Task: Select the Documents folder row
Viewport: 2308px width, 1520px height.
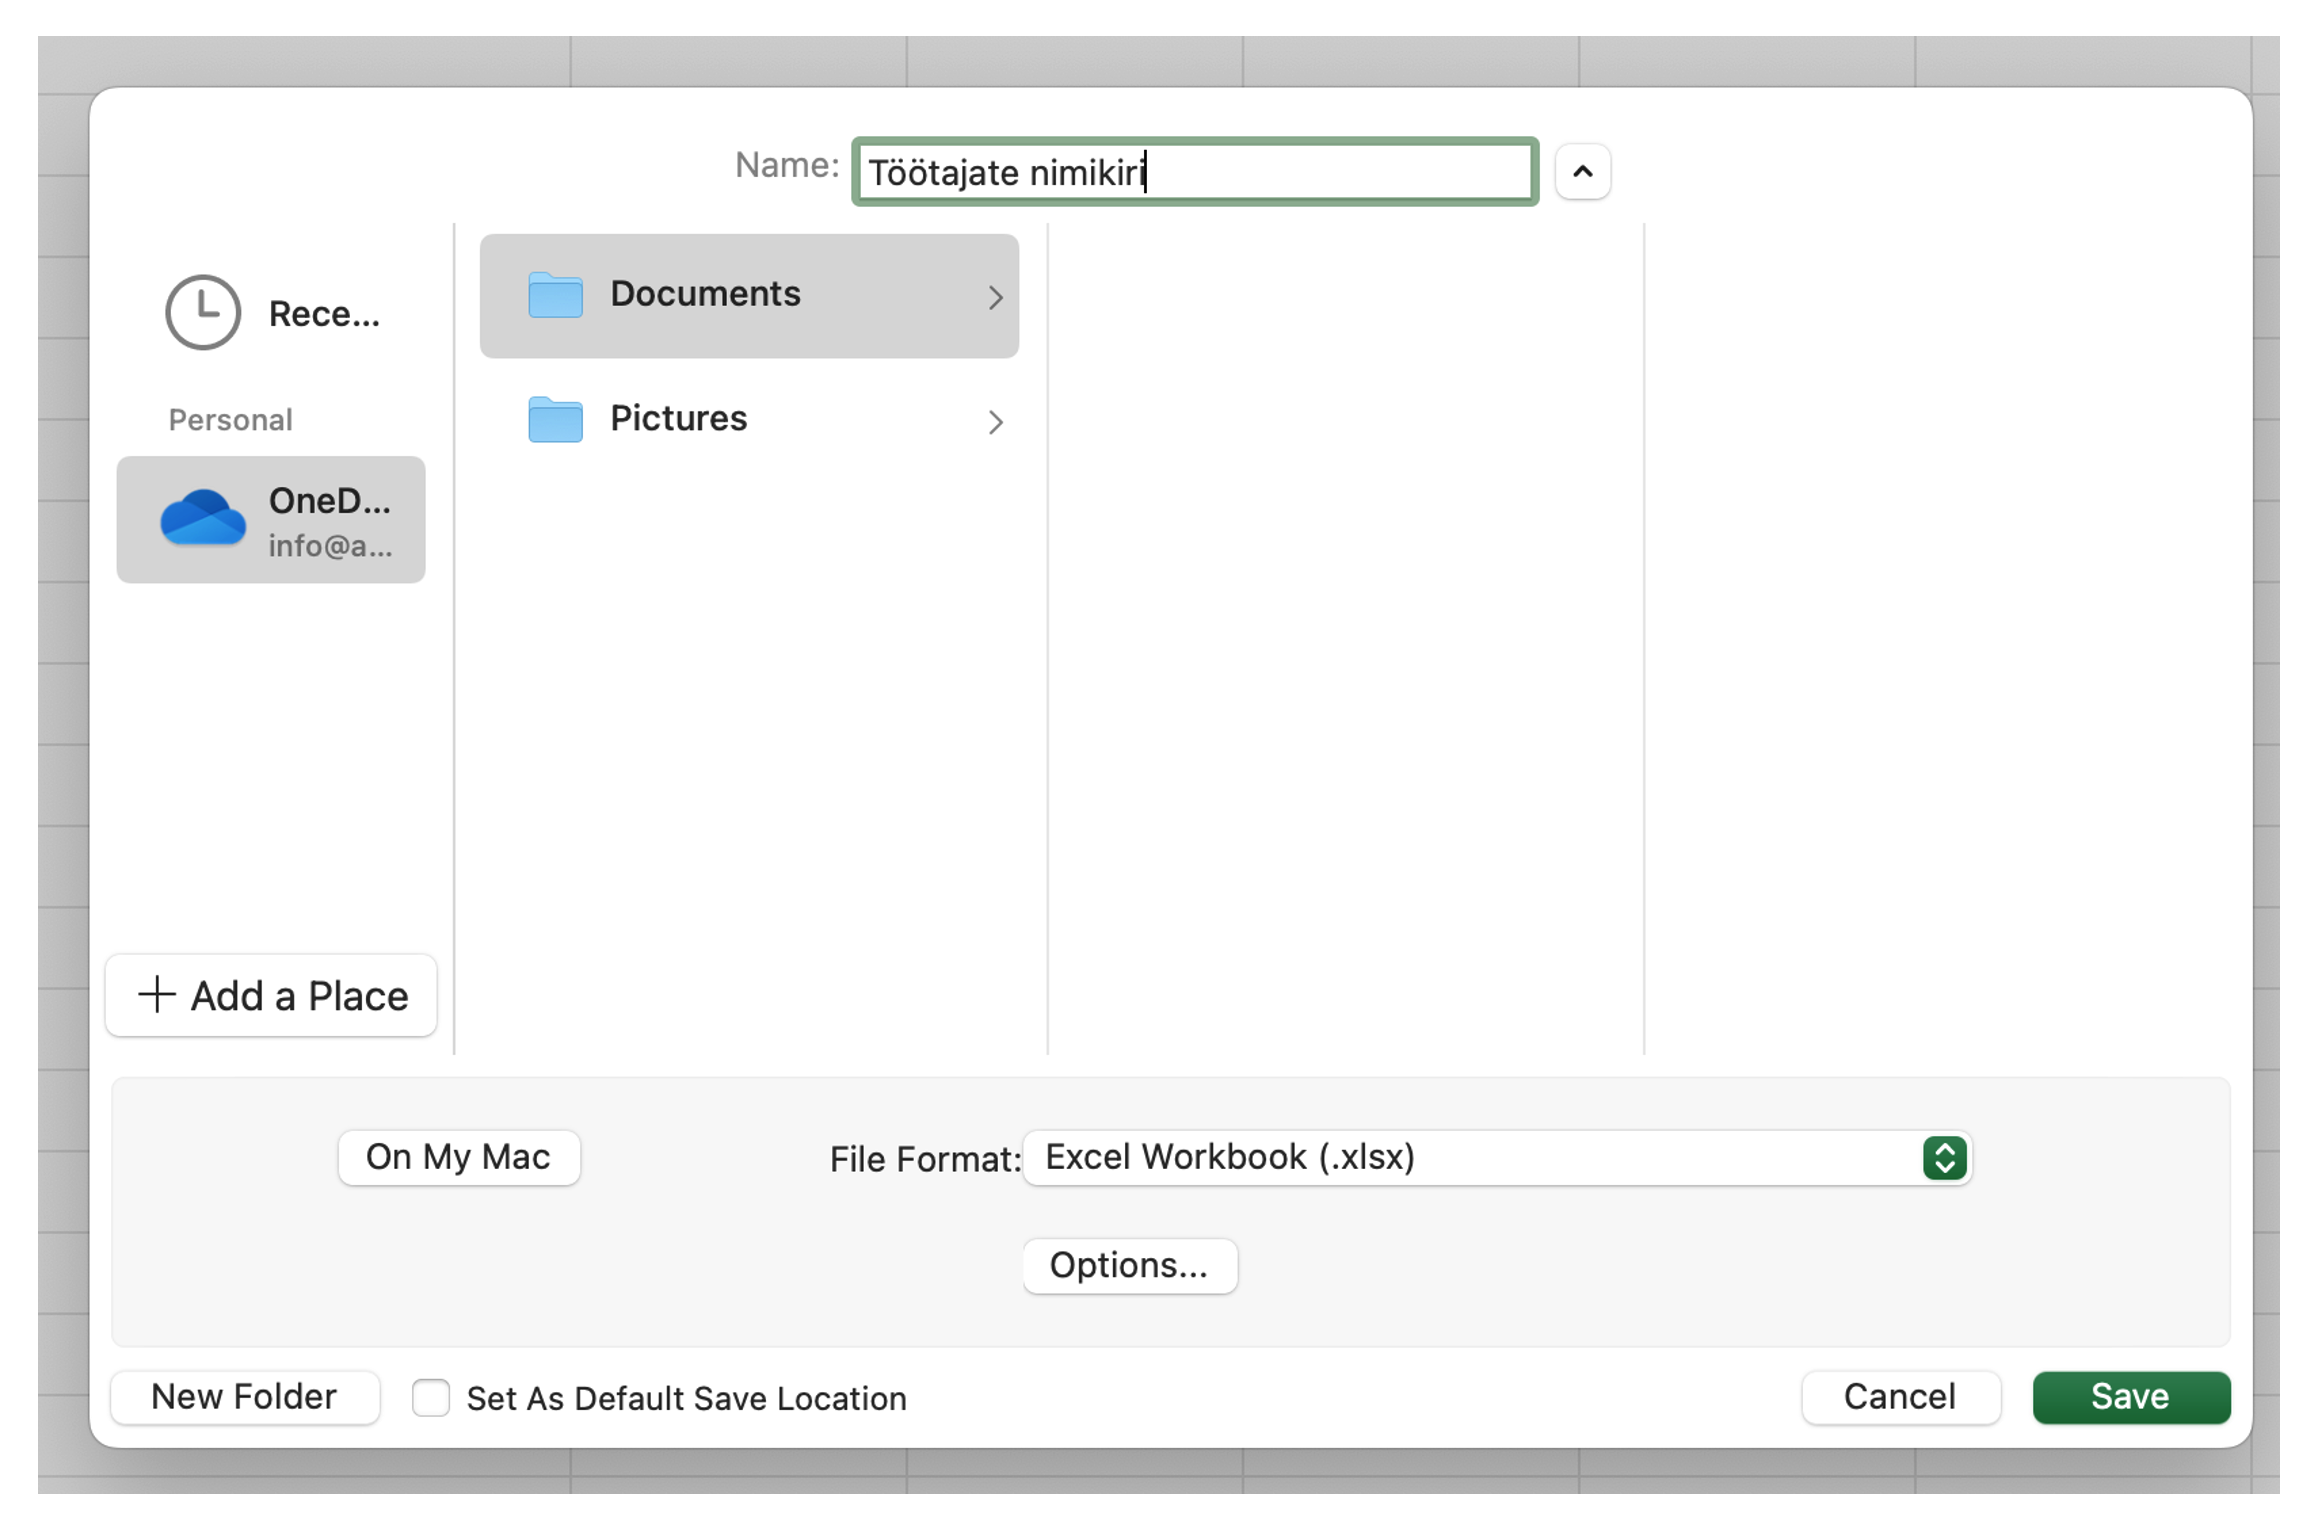Action: [x=748, y=295]
